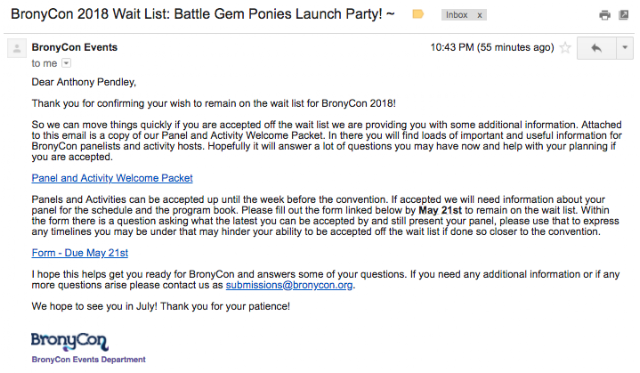The height and width of the screenshot is (373, 640).
Task: Click submissions@bronycon.org email address
Action: (x=289, y=285)
